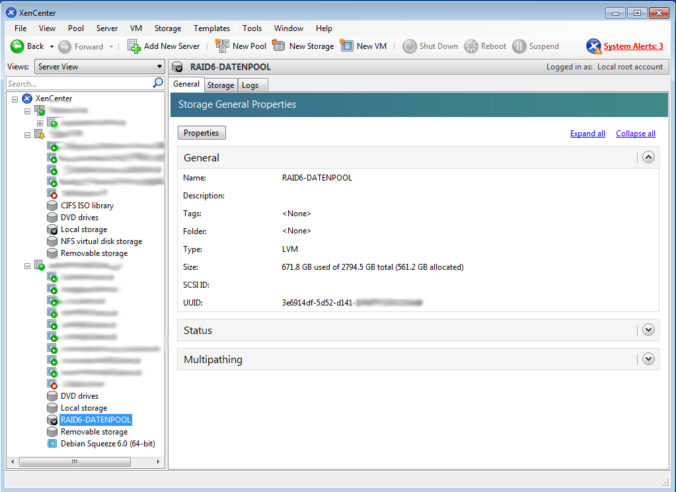The height and width of the screenshot is (492, 676).
Task: Click into the Search field
Action: tap(79, 84)
